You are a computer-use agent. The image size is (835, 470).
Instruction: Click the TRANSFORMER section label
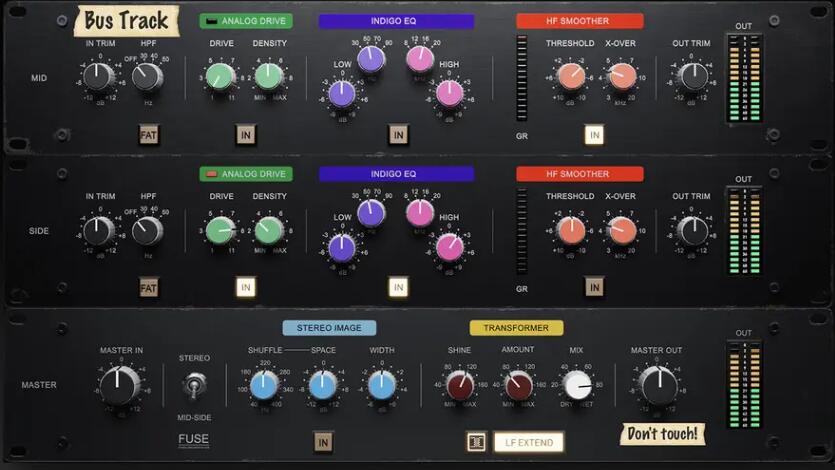pos(516,327)
